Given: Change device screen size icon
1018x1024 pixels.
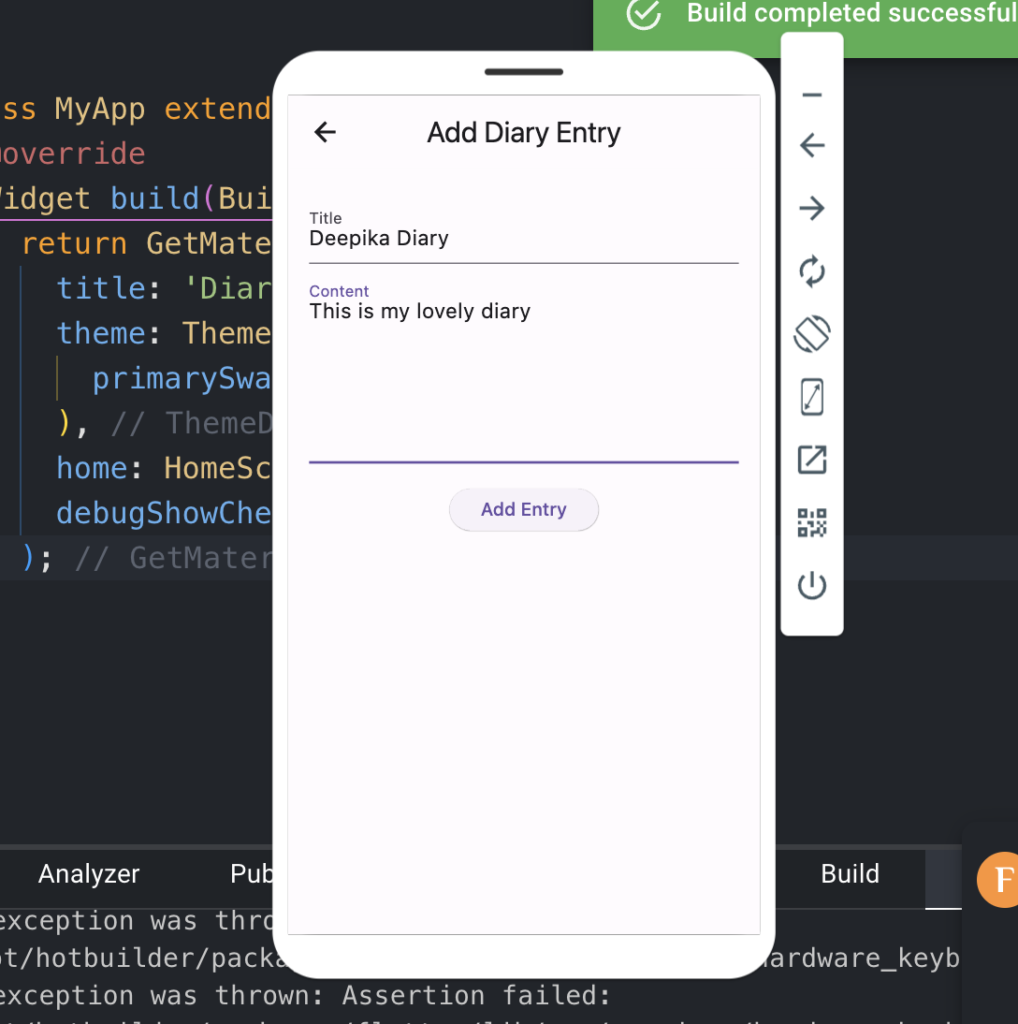Looking at the screenshot, I should pyautogui.click(x=812, y=397).
